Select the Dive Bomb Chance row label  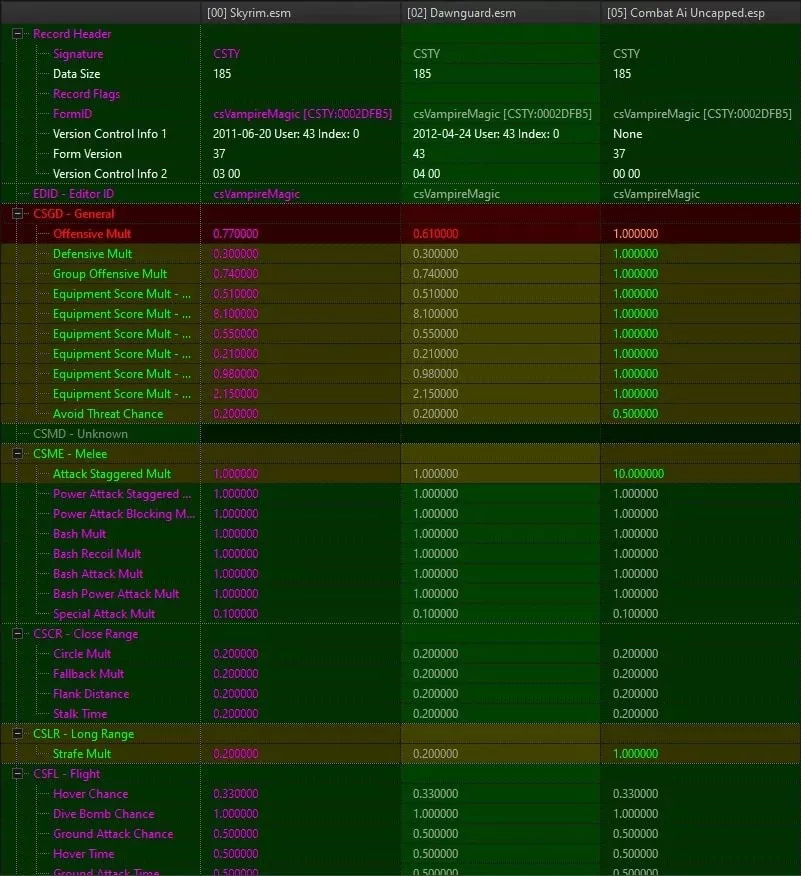pos(103,814)
